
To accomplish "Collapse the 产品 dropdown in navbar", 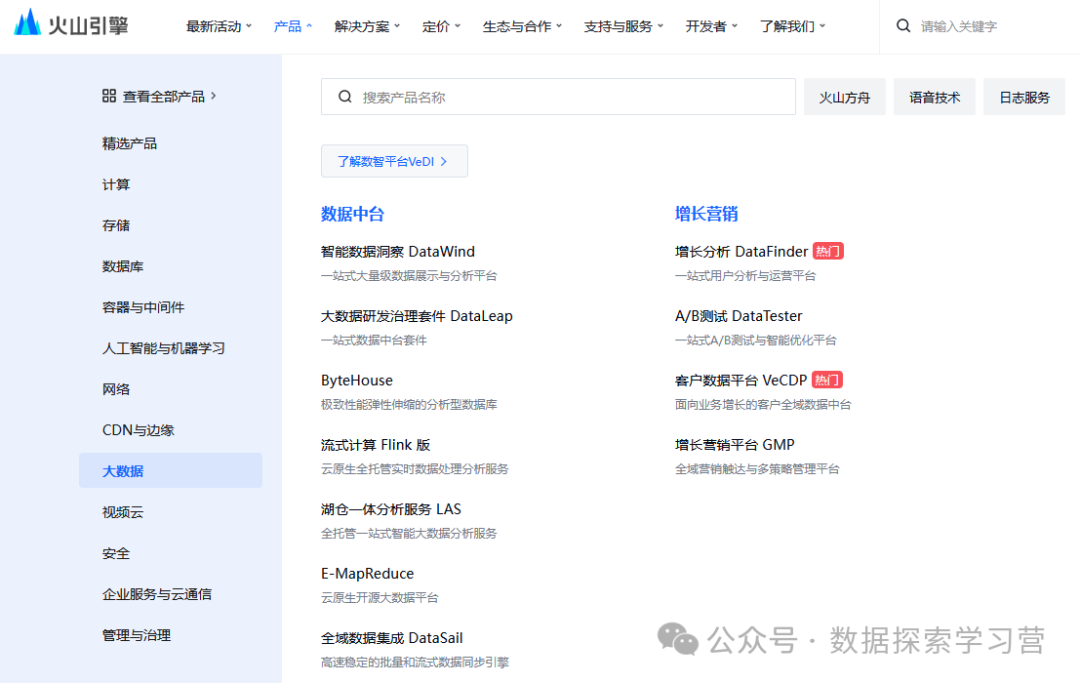I will (293, 27).
